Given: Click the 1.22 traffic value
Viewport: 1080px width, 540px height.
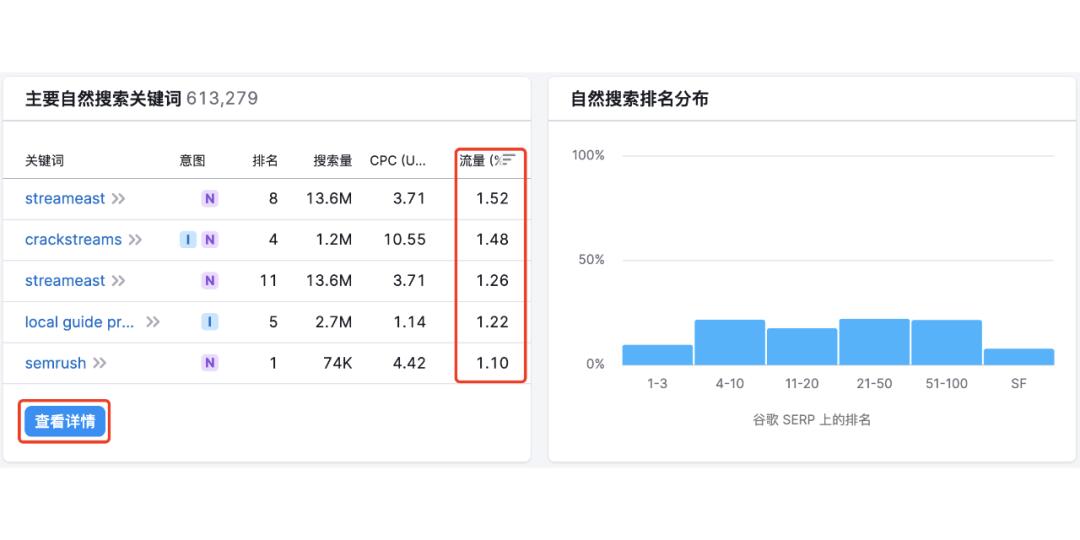Looking at the screenshot, I should click(492, 322).
